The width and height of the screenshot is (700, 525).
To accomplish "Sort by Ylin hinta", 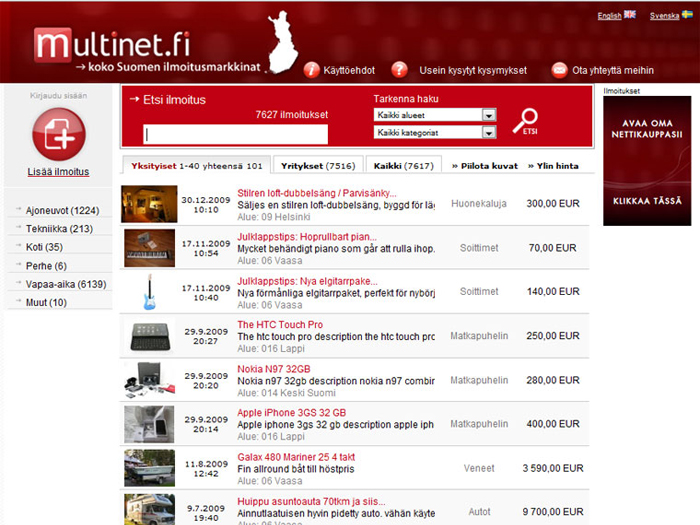I will pos(553,166).
